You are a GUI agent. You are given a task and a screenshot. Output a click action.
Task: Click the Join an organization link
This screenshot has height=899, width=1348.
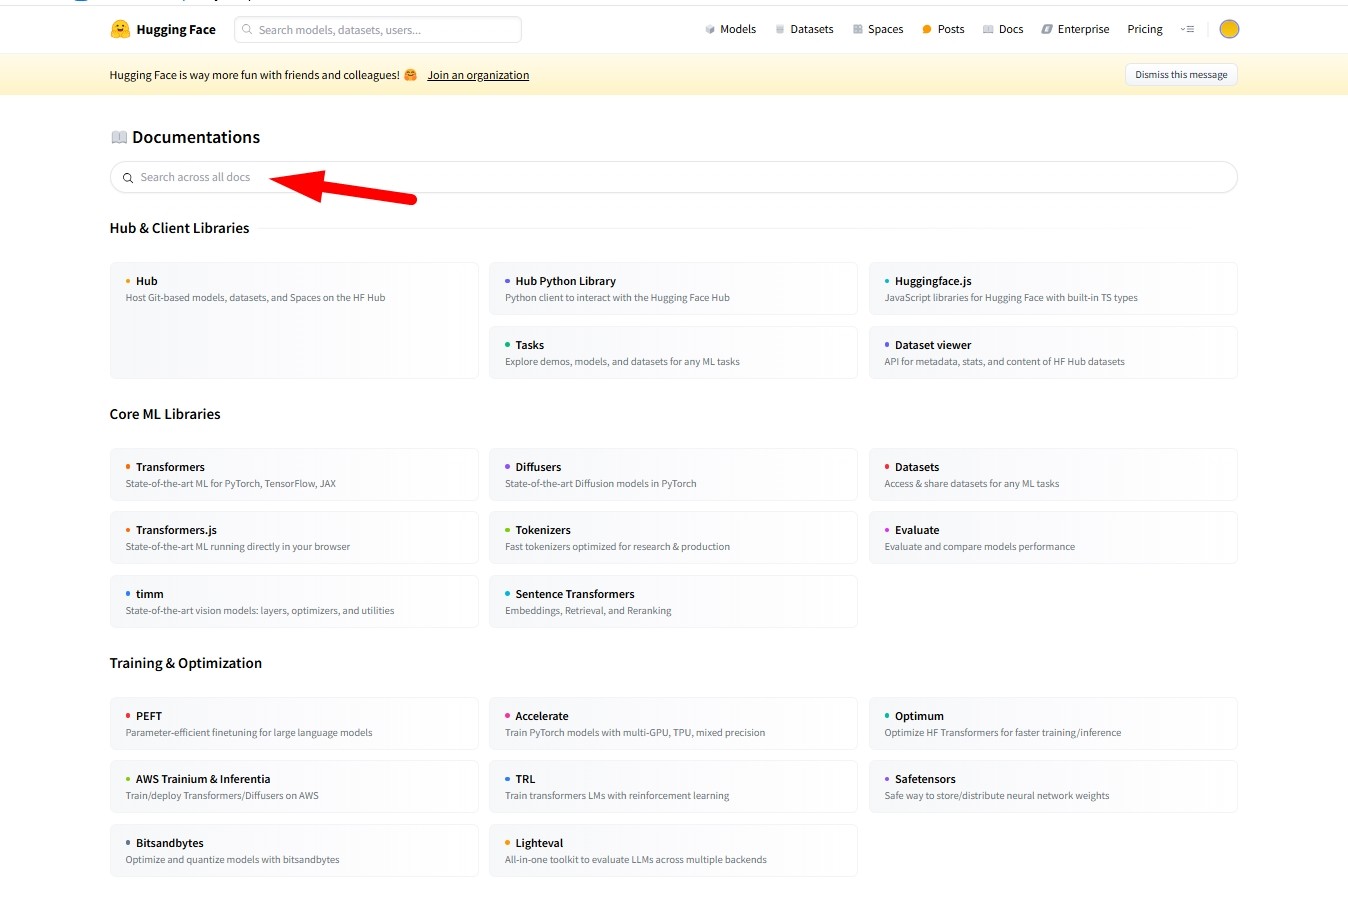pyautogui.click(x=478, y=75)
